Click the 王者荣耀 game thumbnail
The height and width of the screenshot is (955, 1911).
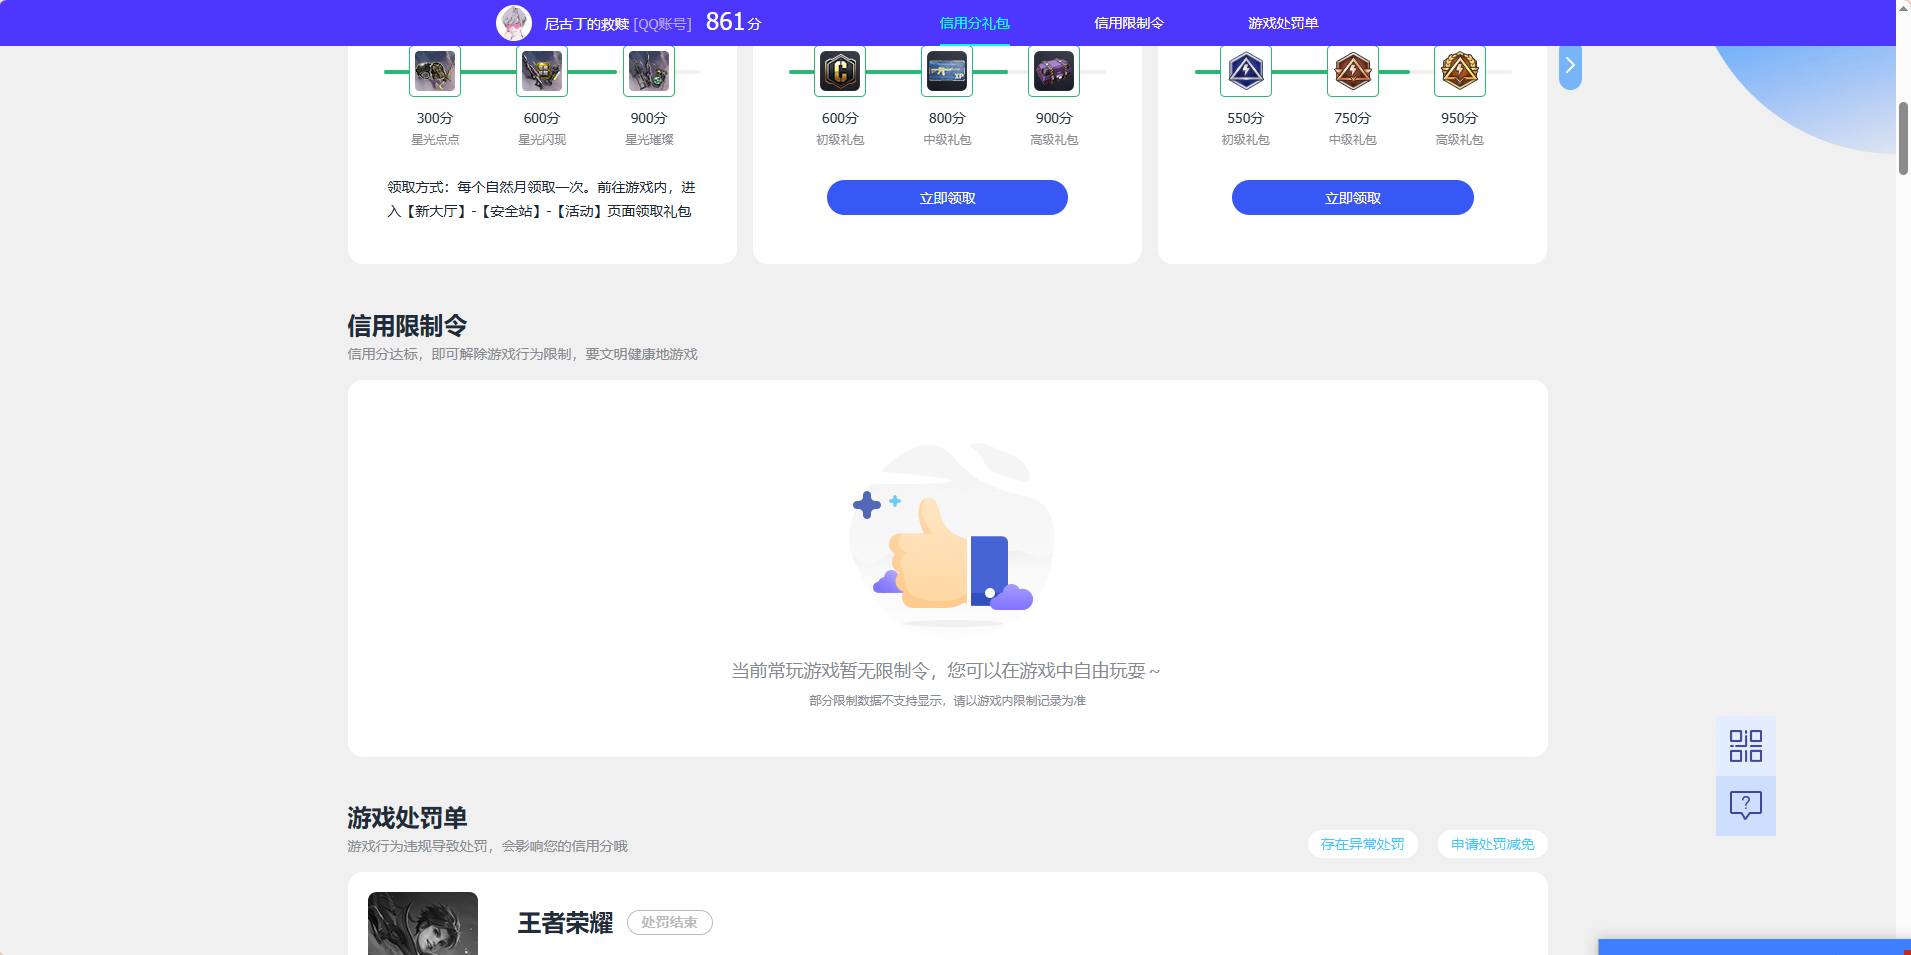point(423,924)
